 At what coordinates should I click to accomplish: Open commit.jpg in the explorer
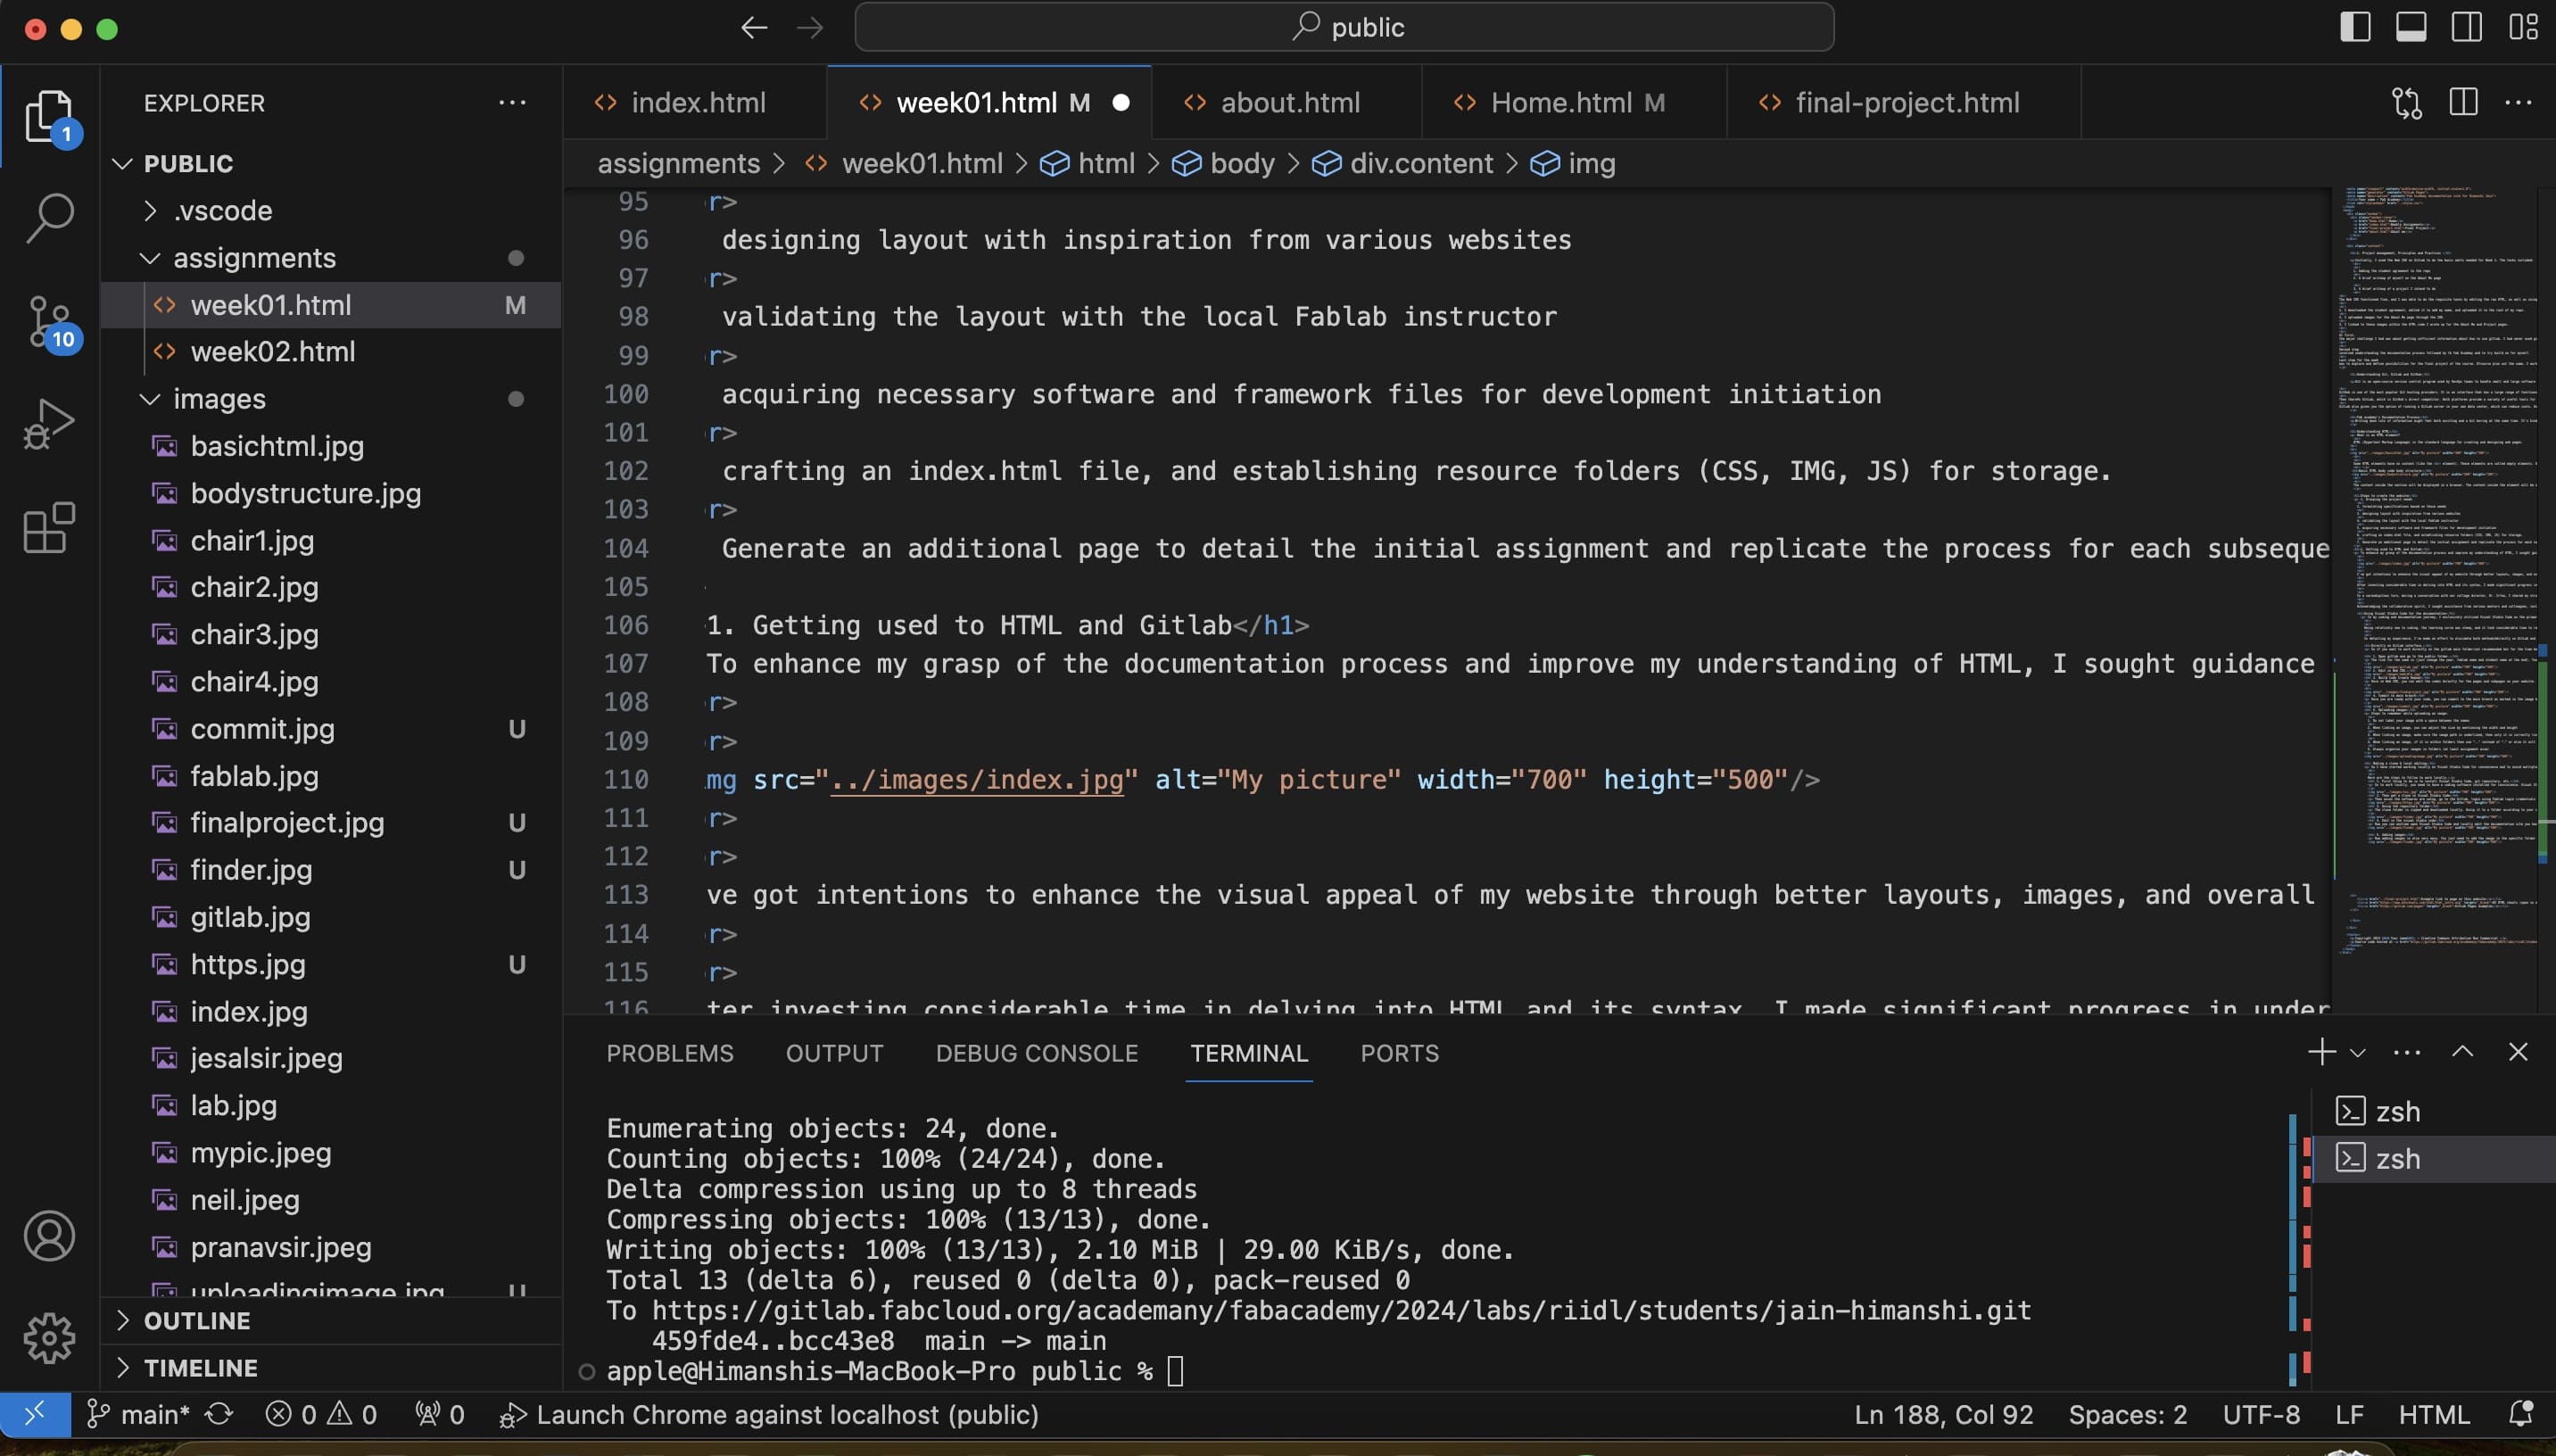pos(331,729)
